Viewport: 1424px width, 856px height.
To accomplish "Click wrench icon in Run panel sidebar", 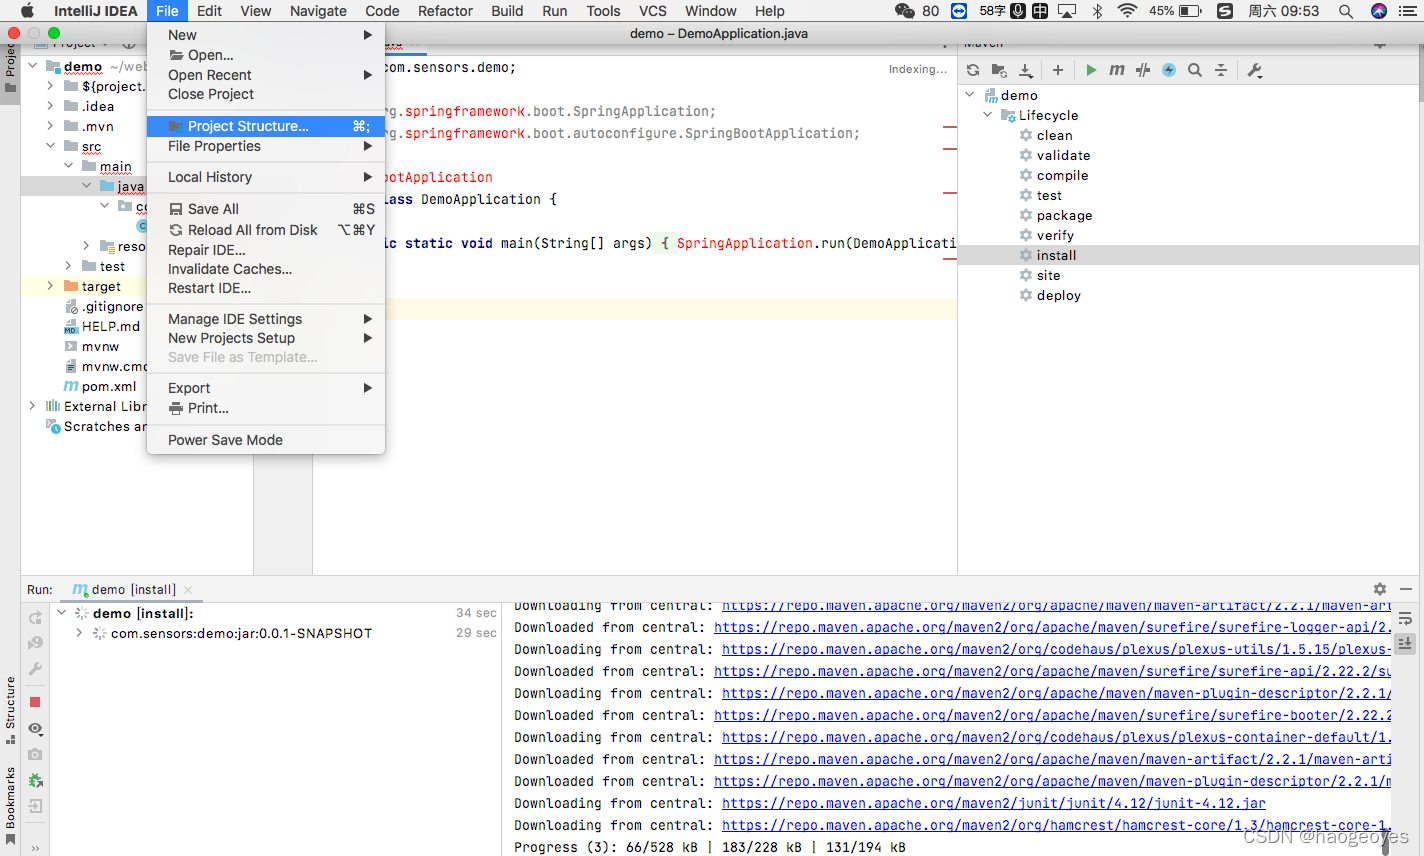I will pos(35,669).
